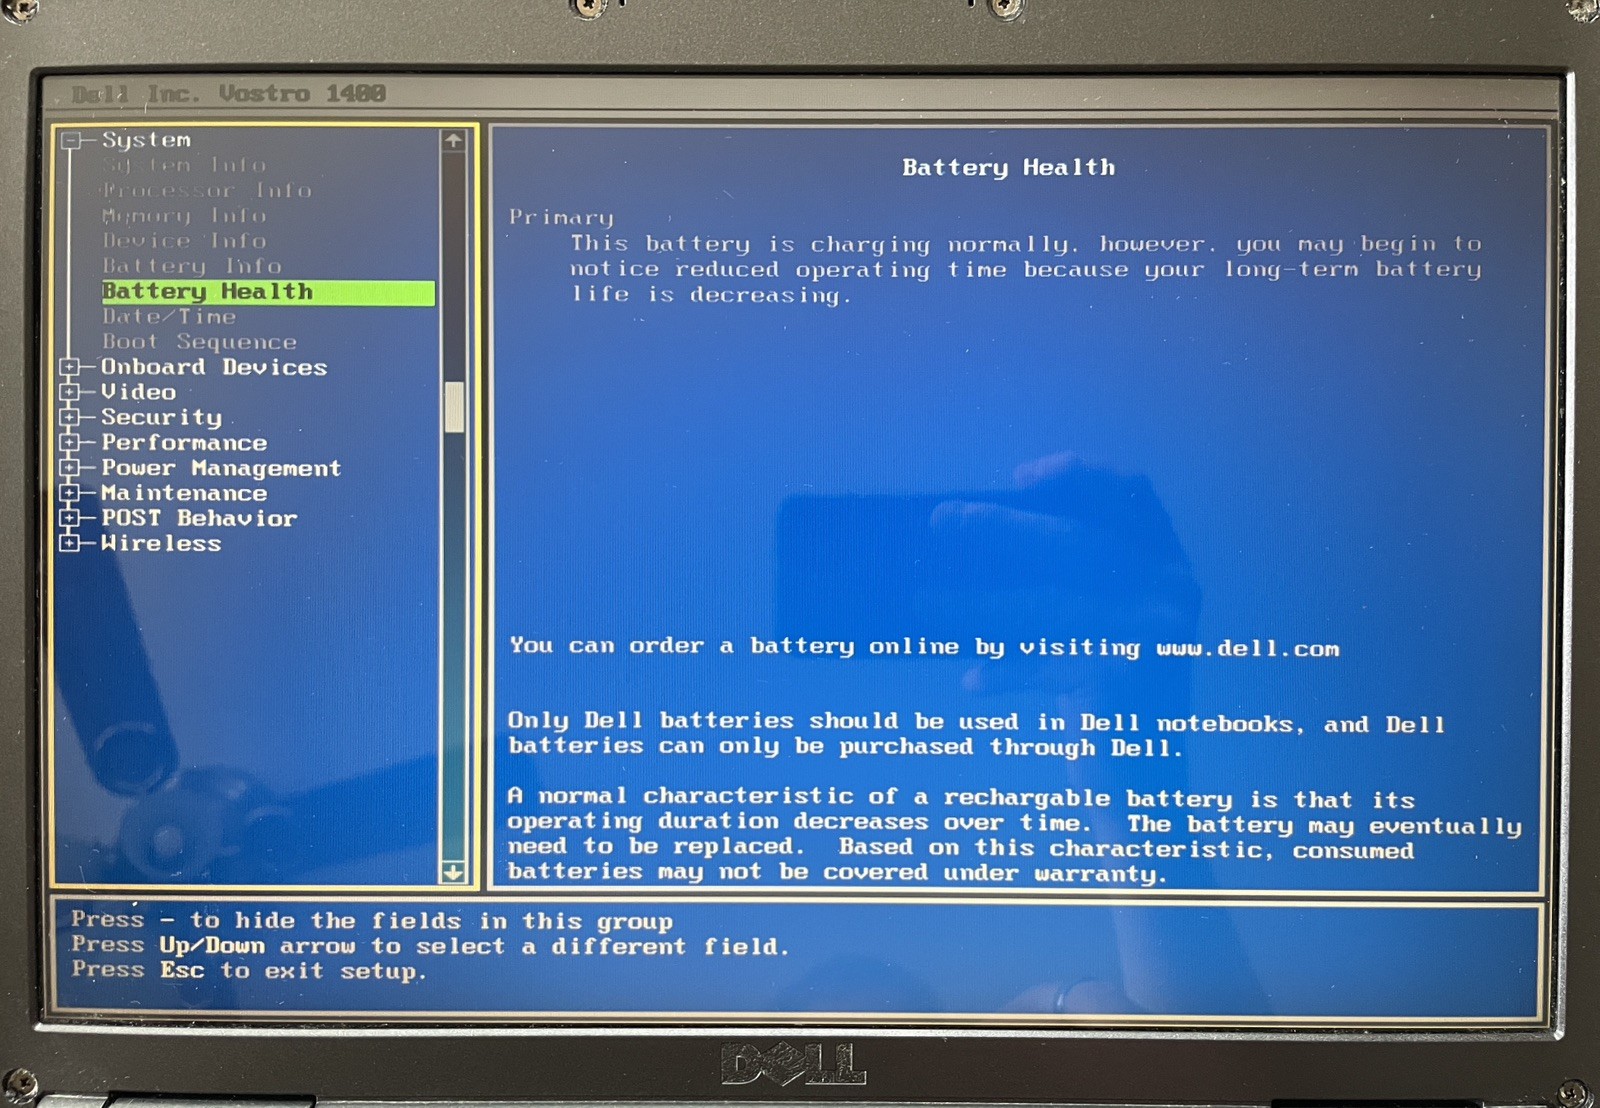Expand the Video group
The width and height of the screenshot is (1600, 1108).
pyautogui.click(x=70, y=392)
